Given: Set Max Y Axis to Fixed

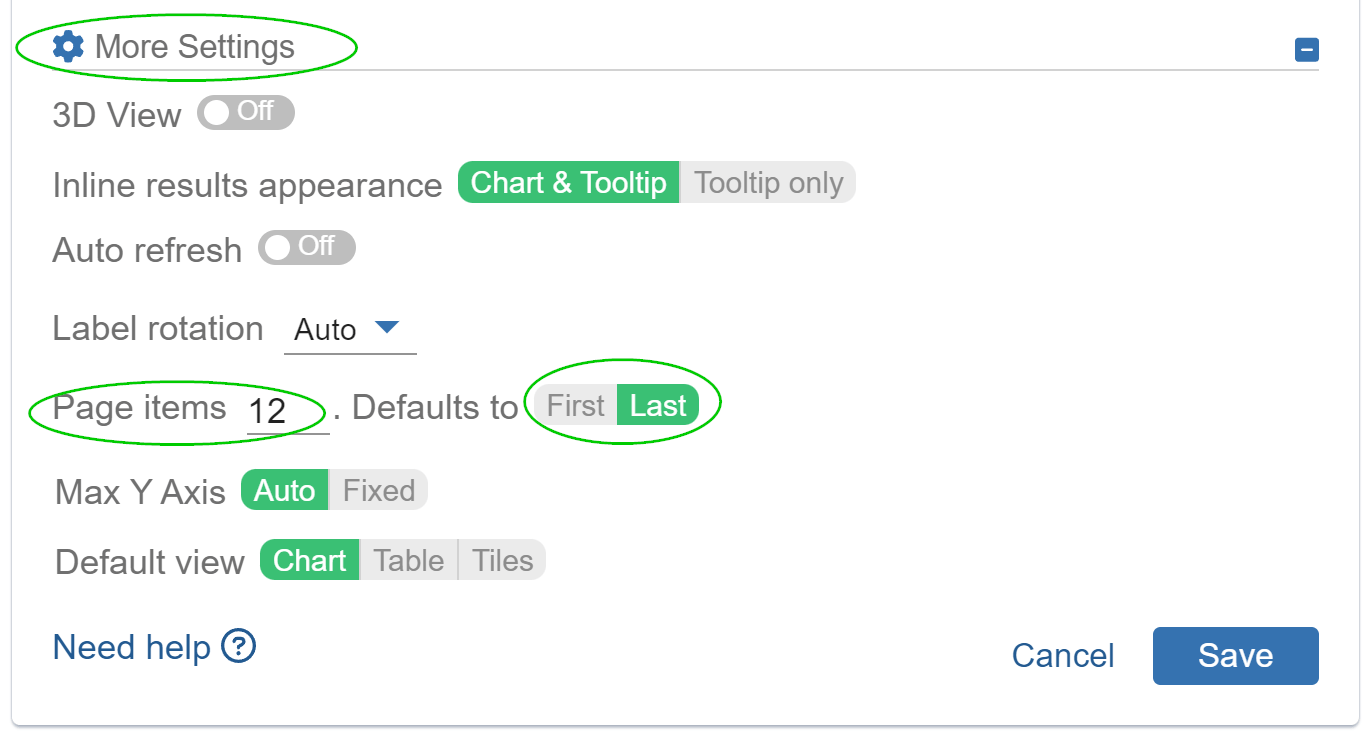Looking at the screenshot, I should pos(378,490).
